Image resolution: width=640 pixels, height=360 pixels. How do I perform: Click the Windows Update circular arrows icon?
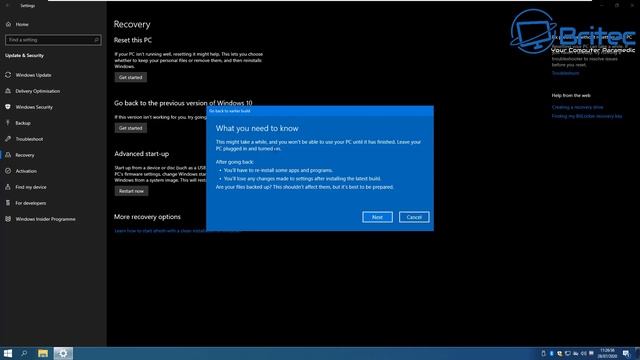8,75
